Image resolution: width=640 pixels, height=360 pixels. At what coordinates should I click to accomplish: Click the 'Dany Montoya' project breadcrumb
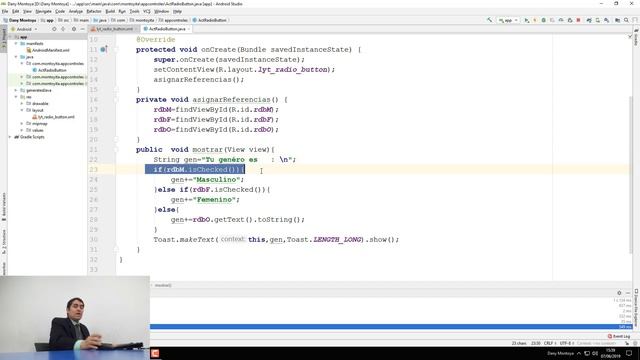[x=20, y=20]
